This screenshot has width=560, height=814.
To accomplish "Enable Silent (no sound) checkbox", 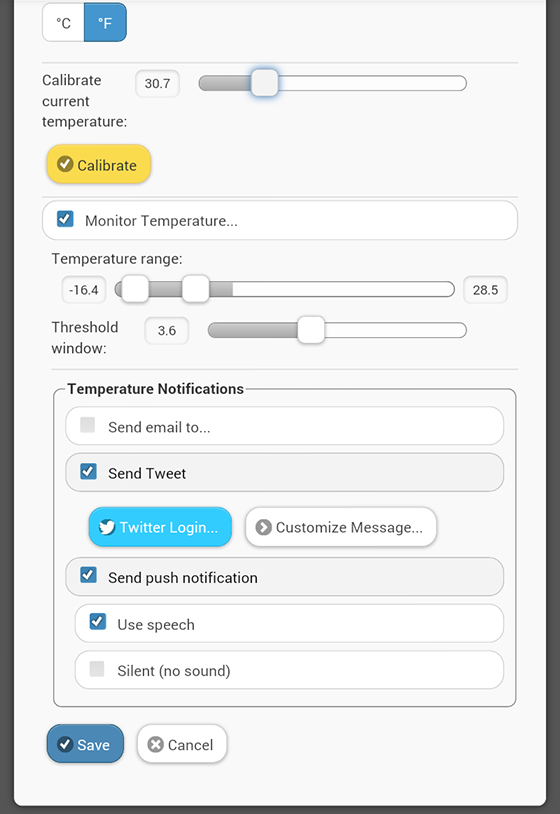I will point(97,669).
